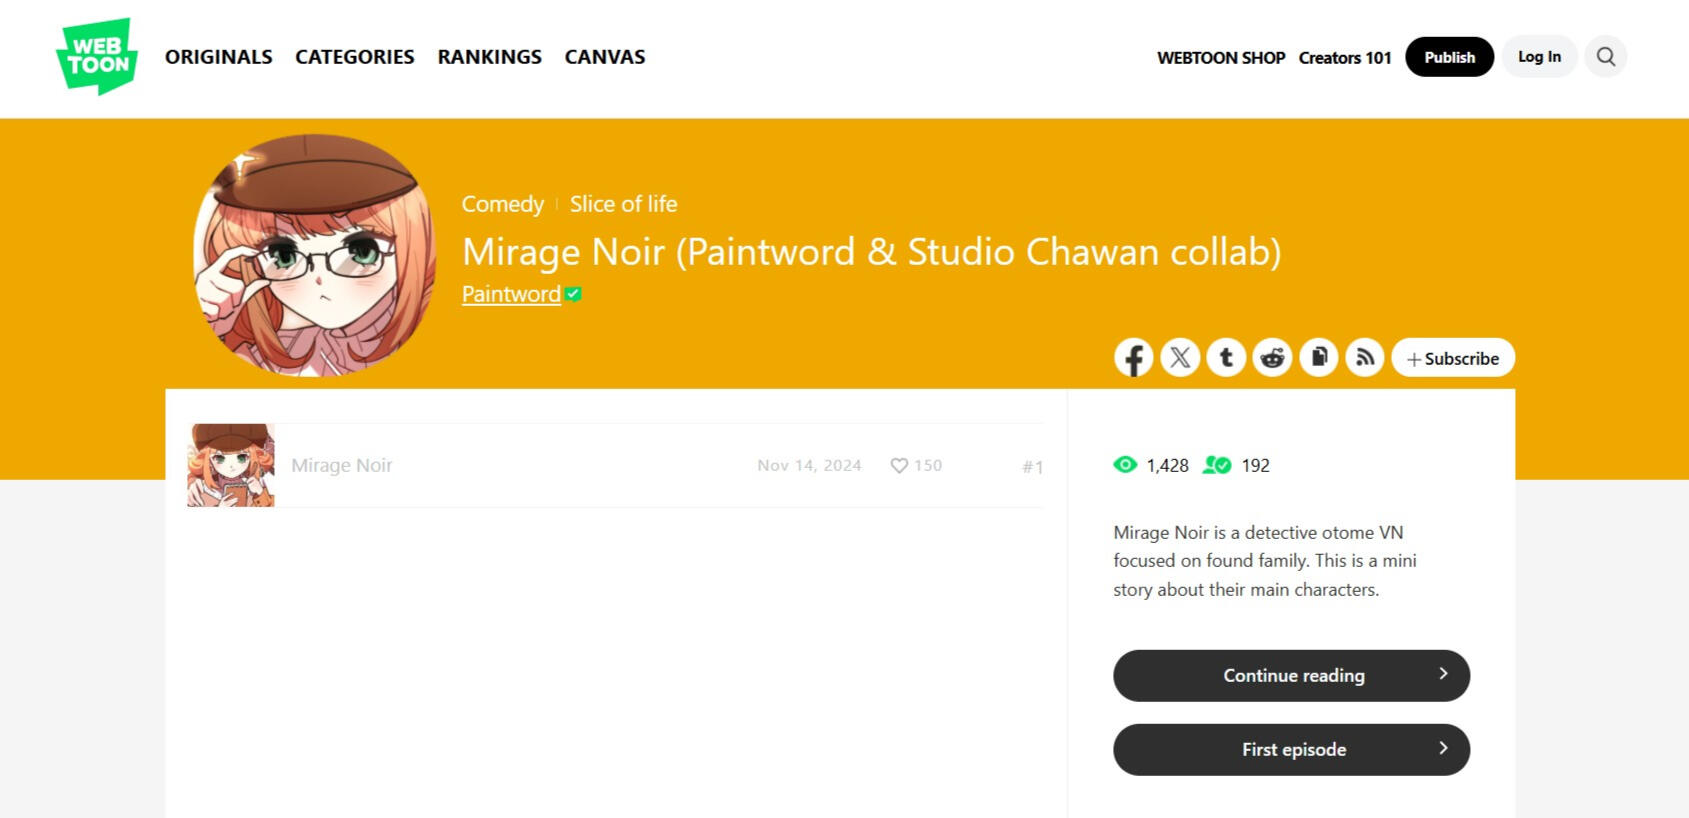Open Mirage Noir episode thumbnail
The width and height of the screenshot is (1689, 818).
[x=231, y=465]
